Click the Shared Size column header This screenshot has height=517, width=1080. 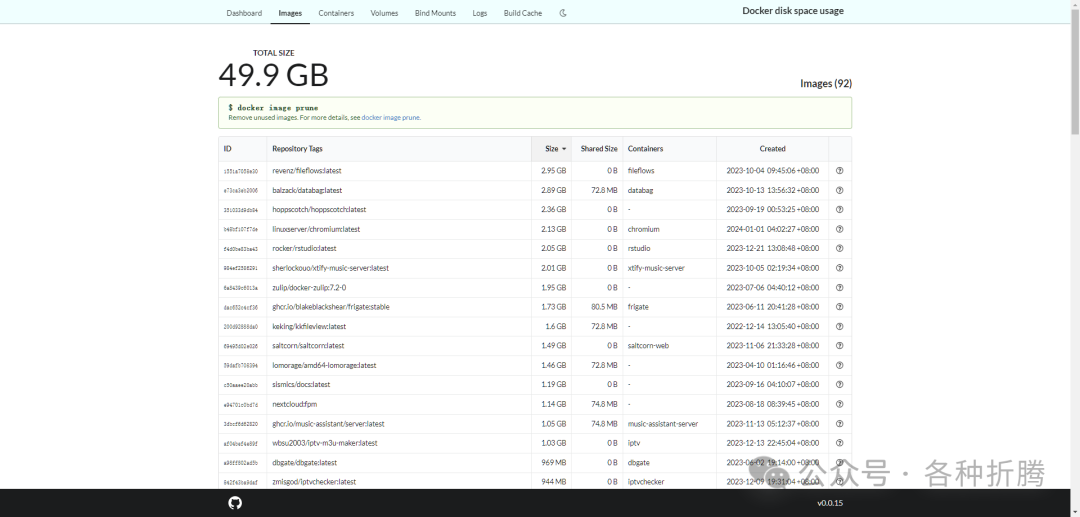(x=599, y=149)
